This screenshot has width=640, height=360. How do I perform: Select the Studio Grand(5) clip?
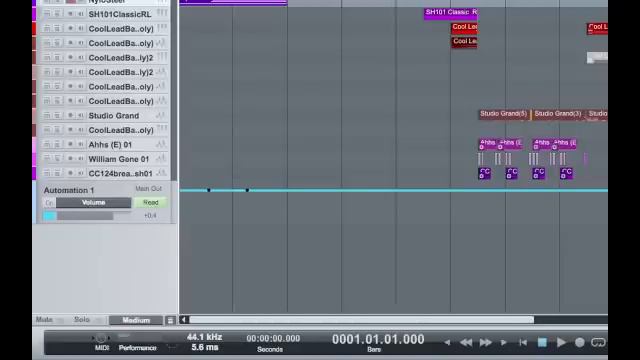(x=503, y=114)
